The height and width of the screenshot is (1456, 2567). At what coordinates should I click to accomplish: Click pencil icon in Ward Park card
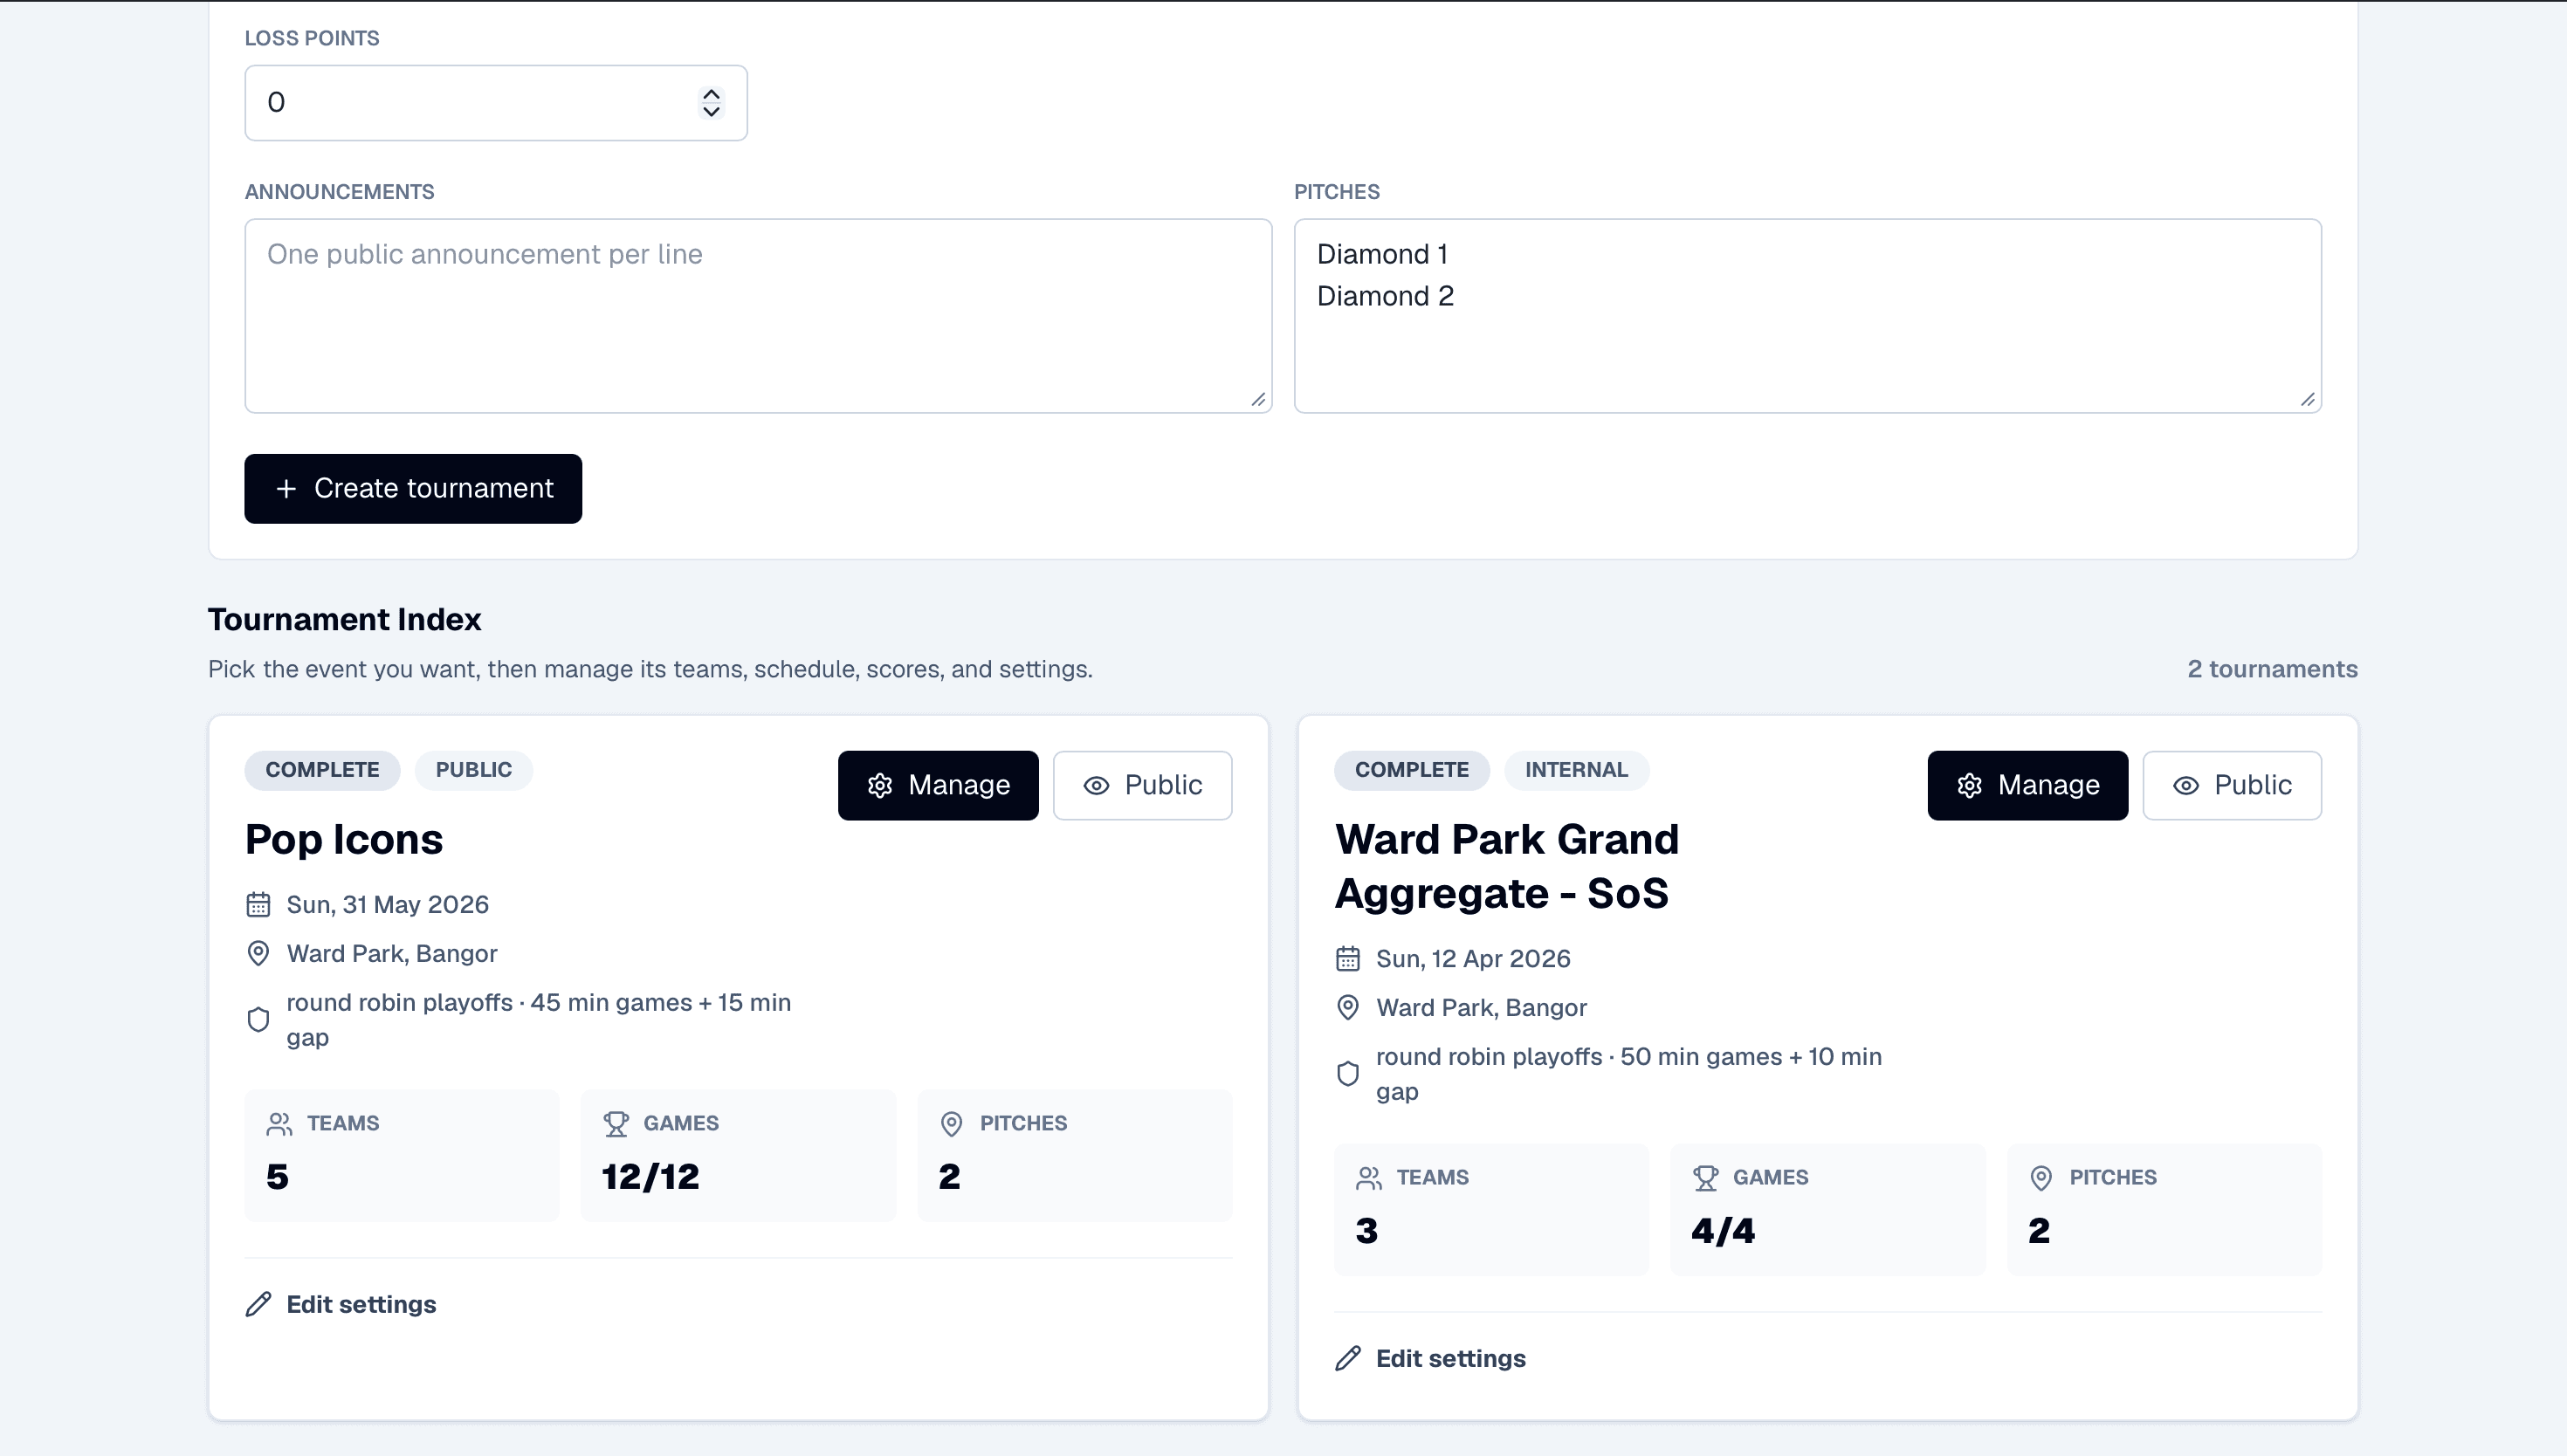[x=1348, y=1358]
